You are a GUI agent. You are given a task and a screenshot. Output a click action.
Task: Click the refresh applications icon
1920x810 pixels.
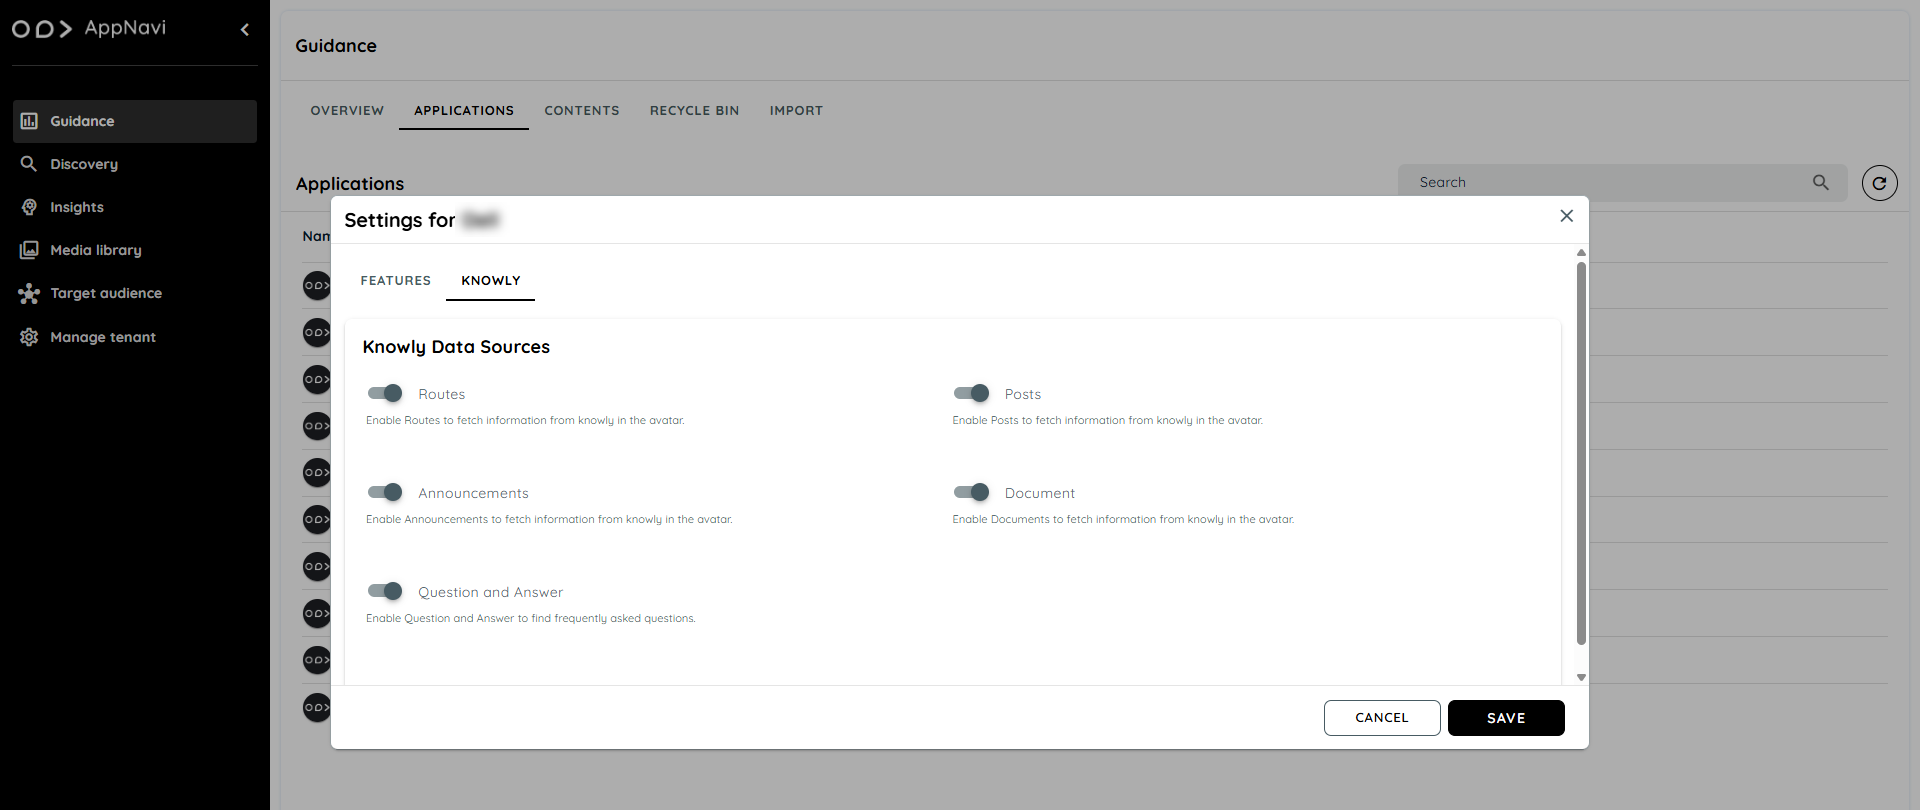pos(1879,183)
